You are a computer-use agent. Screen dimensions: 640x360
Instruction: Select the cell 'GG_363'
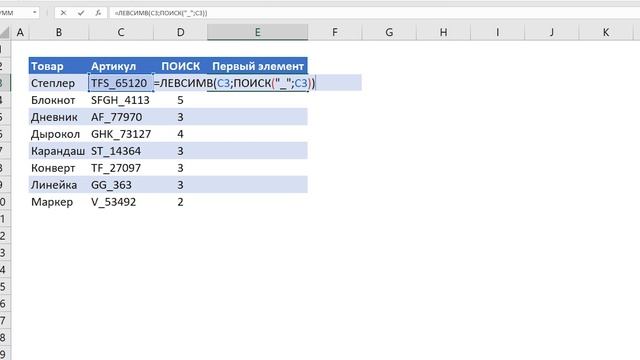click(121, 185)
